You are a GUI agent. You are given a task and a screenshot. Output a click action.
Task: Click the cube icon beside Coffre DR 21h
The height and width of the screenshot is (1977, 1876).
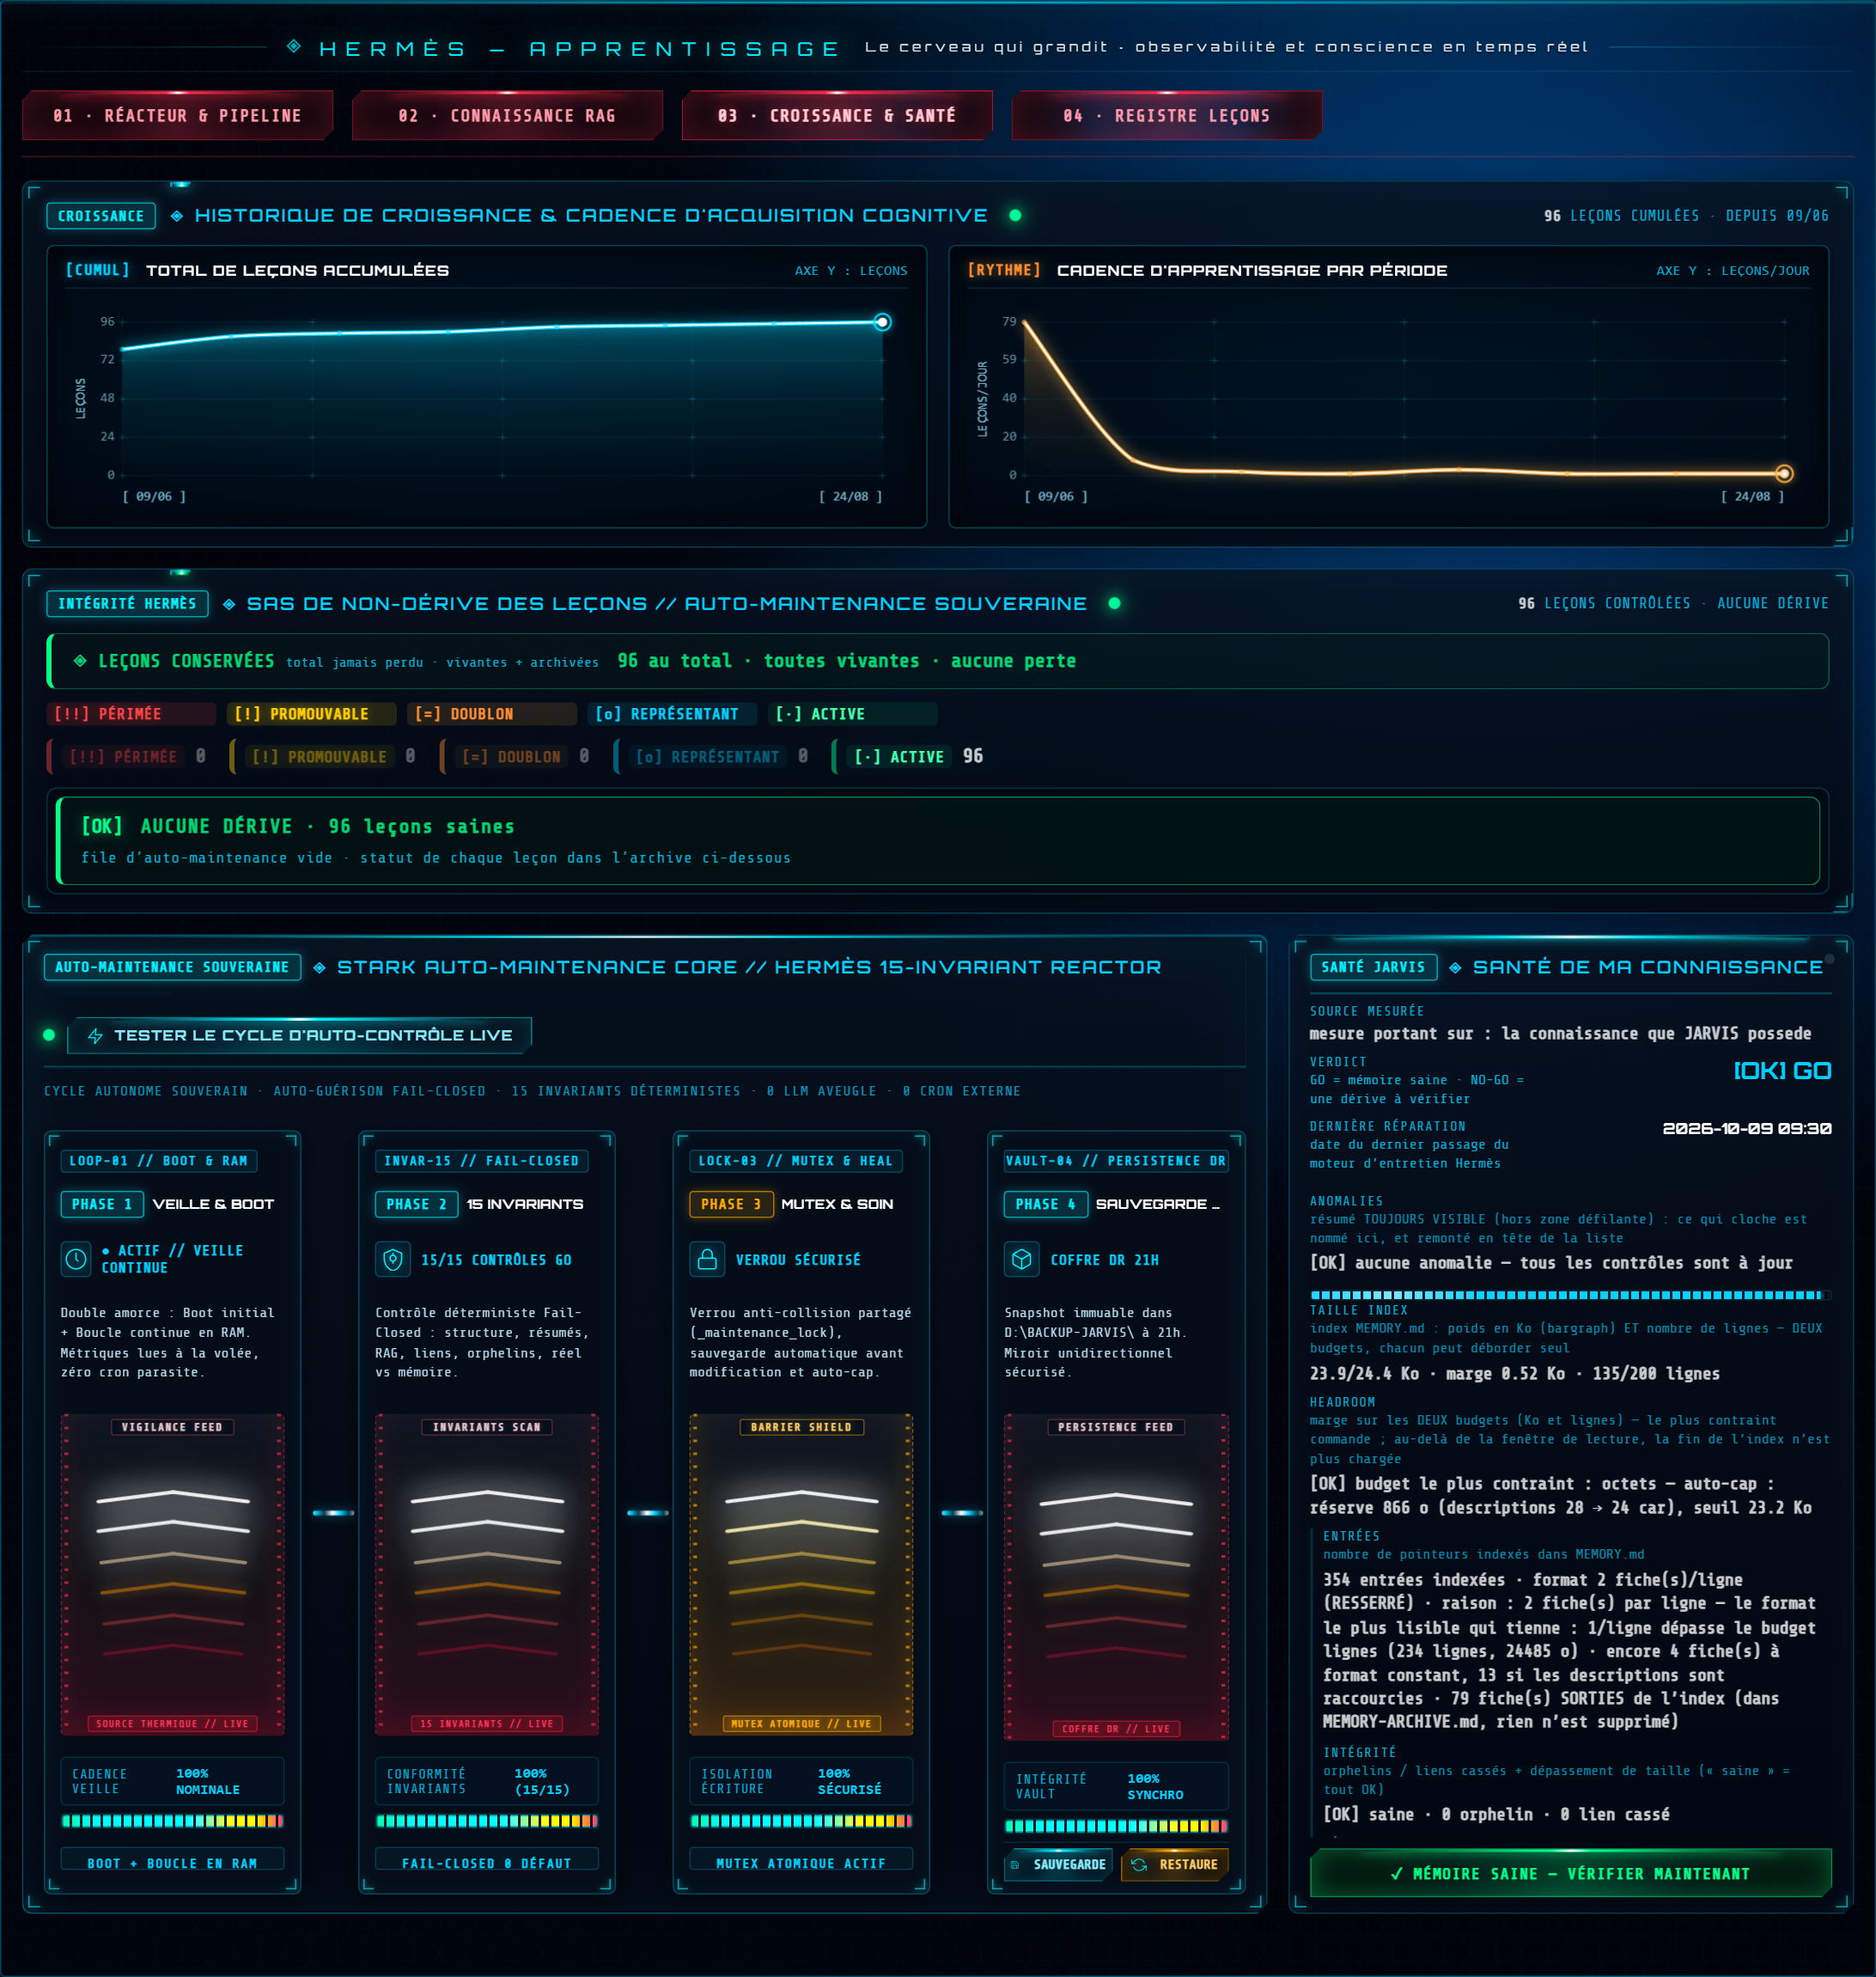click(1021, 1259)
